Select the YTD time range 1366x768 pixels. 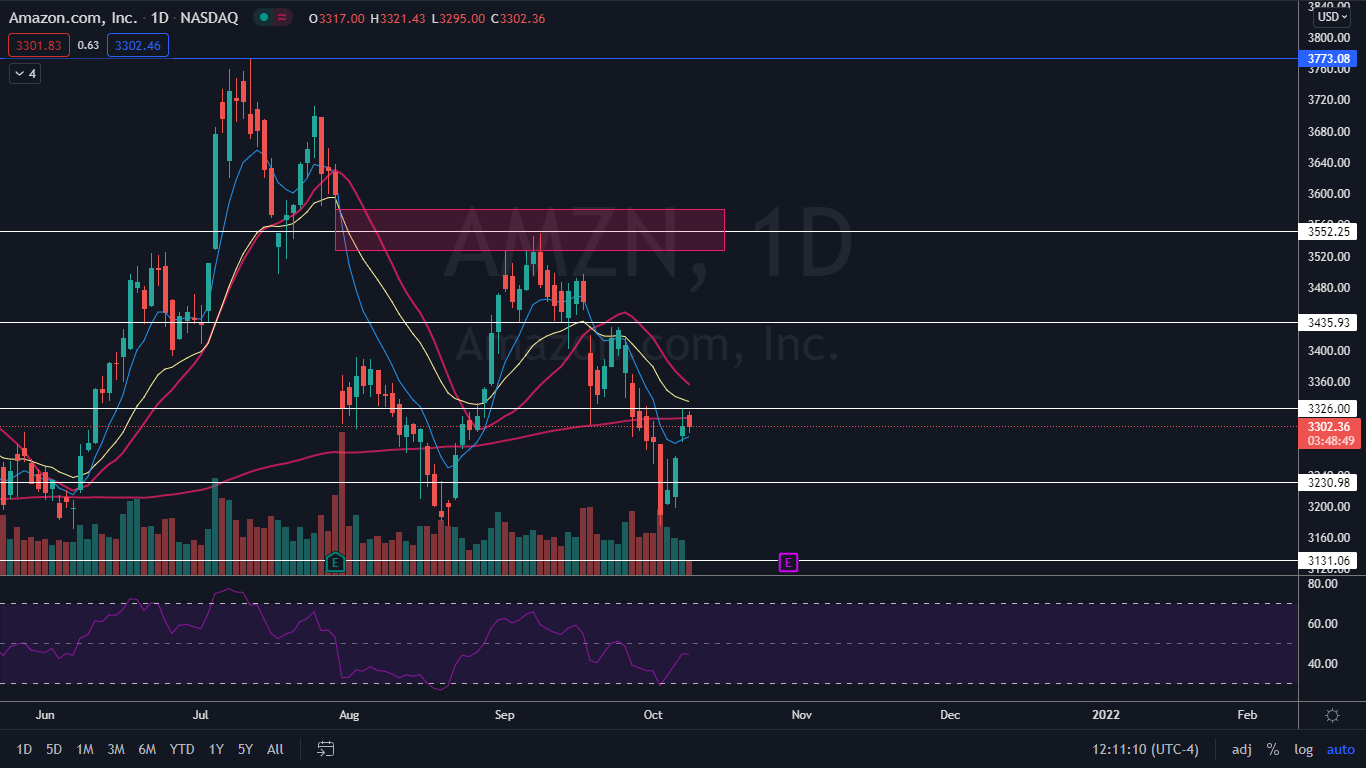(182, 749)
